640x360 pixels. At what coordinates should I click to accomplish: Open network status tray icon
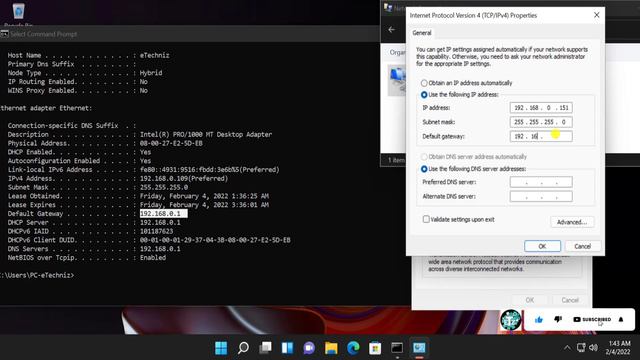click(x=581, y=348)
